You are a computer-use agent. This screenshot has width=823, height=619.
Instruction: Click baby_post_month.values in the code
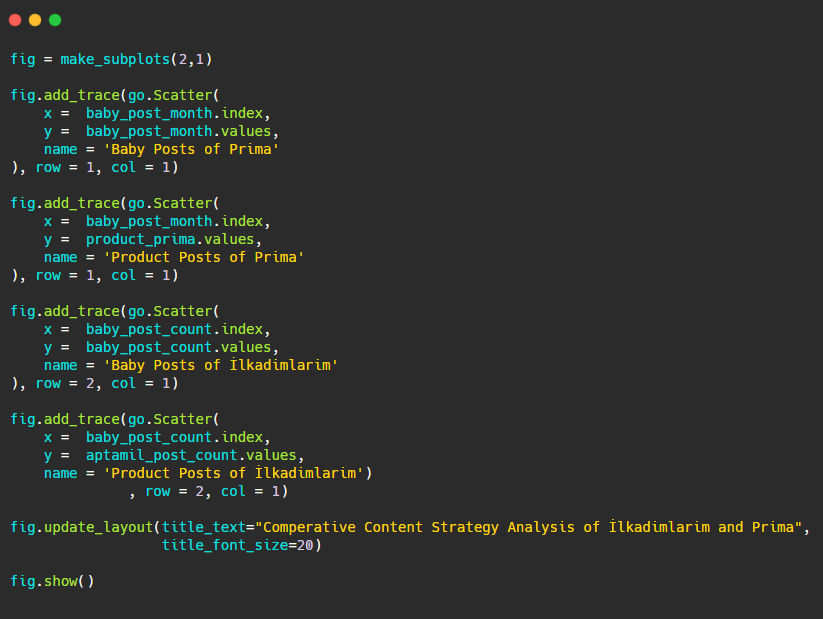tap(178, 131)
